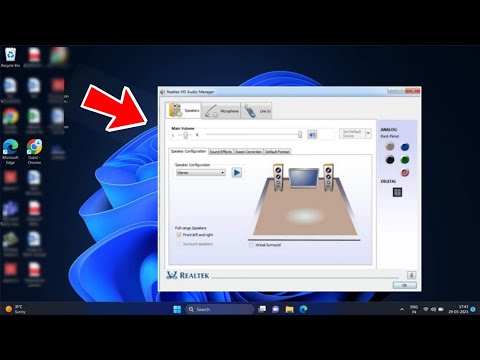The image size is (480, 360).
Task: Open the Guest - Chrome desktop shortcut
Action: [34, 152]
